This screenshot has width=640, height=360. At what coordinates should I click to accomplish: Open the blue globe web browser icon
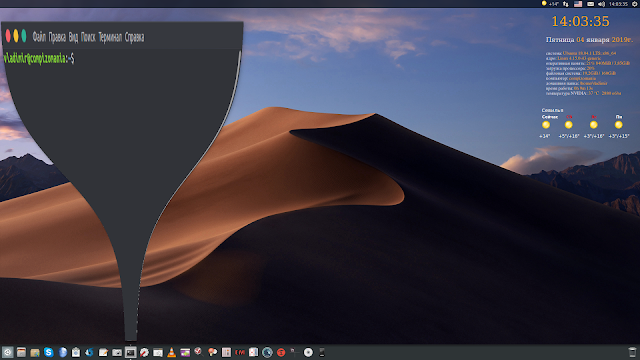(62, 352)
